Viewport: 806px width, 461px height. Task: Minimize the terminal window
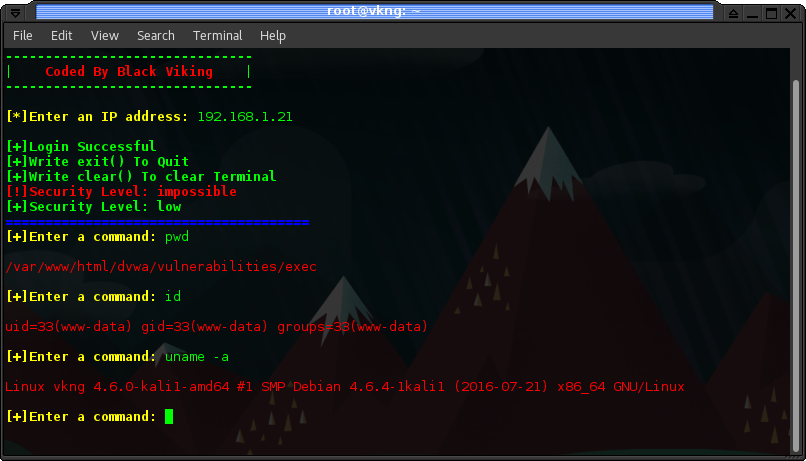coord(753,13)
